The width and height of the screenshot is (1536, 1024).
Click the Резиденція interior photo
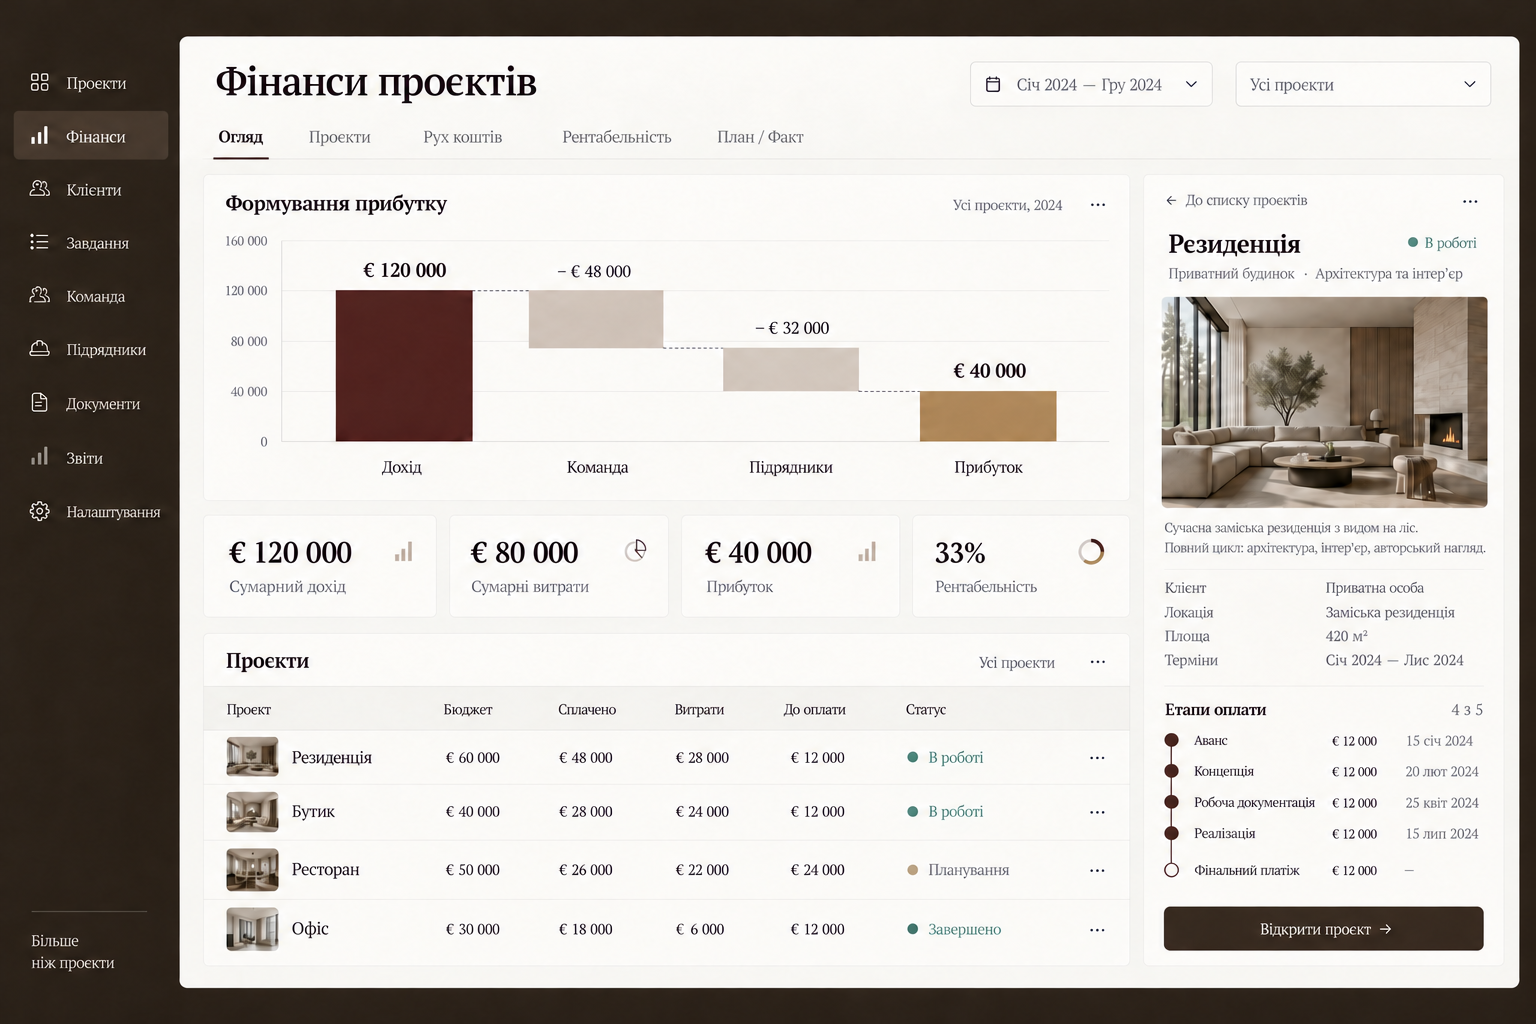(1324, 402)
